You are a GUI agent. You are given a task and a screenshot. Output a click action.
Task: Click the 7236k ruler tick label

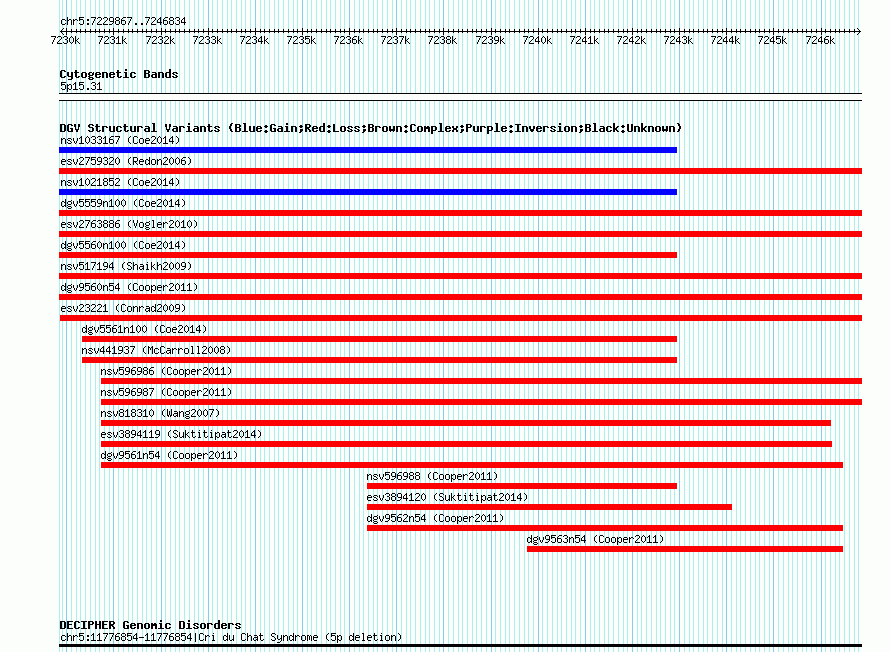coord(348,40)
